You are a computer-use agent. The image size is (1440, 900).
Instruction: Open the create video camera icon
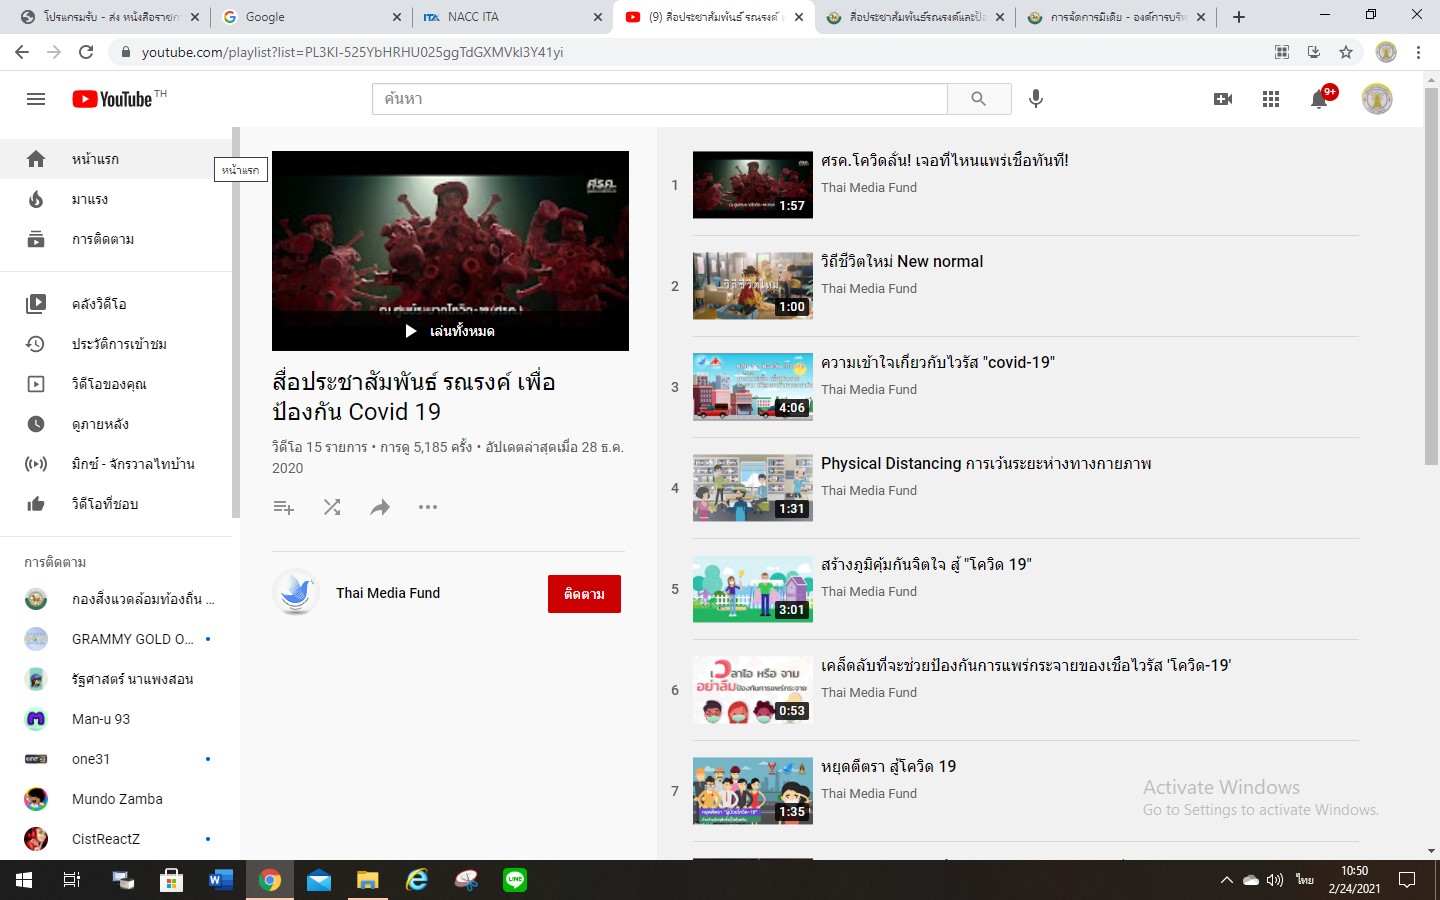(1222, 99)
